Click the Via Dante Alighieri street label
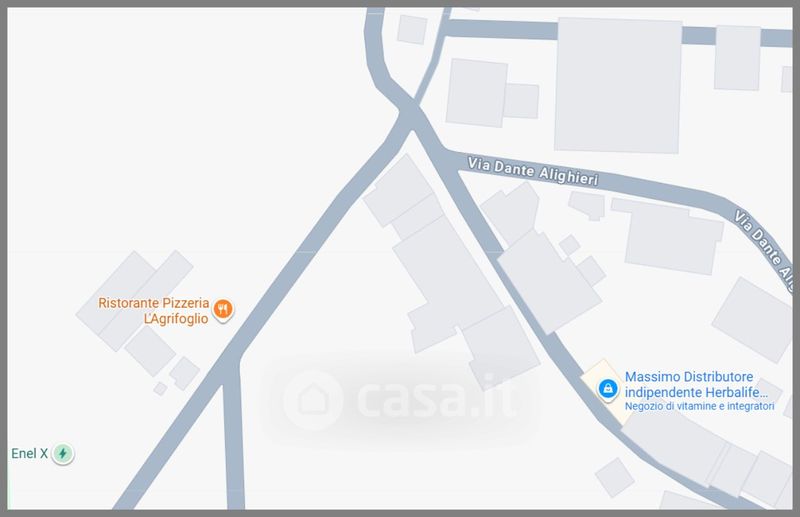 click(x=533, y=171)
